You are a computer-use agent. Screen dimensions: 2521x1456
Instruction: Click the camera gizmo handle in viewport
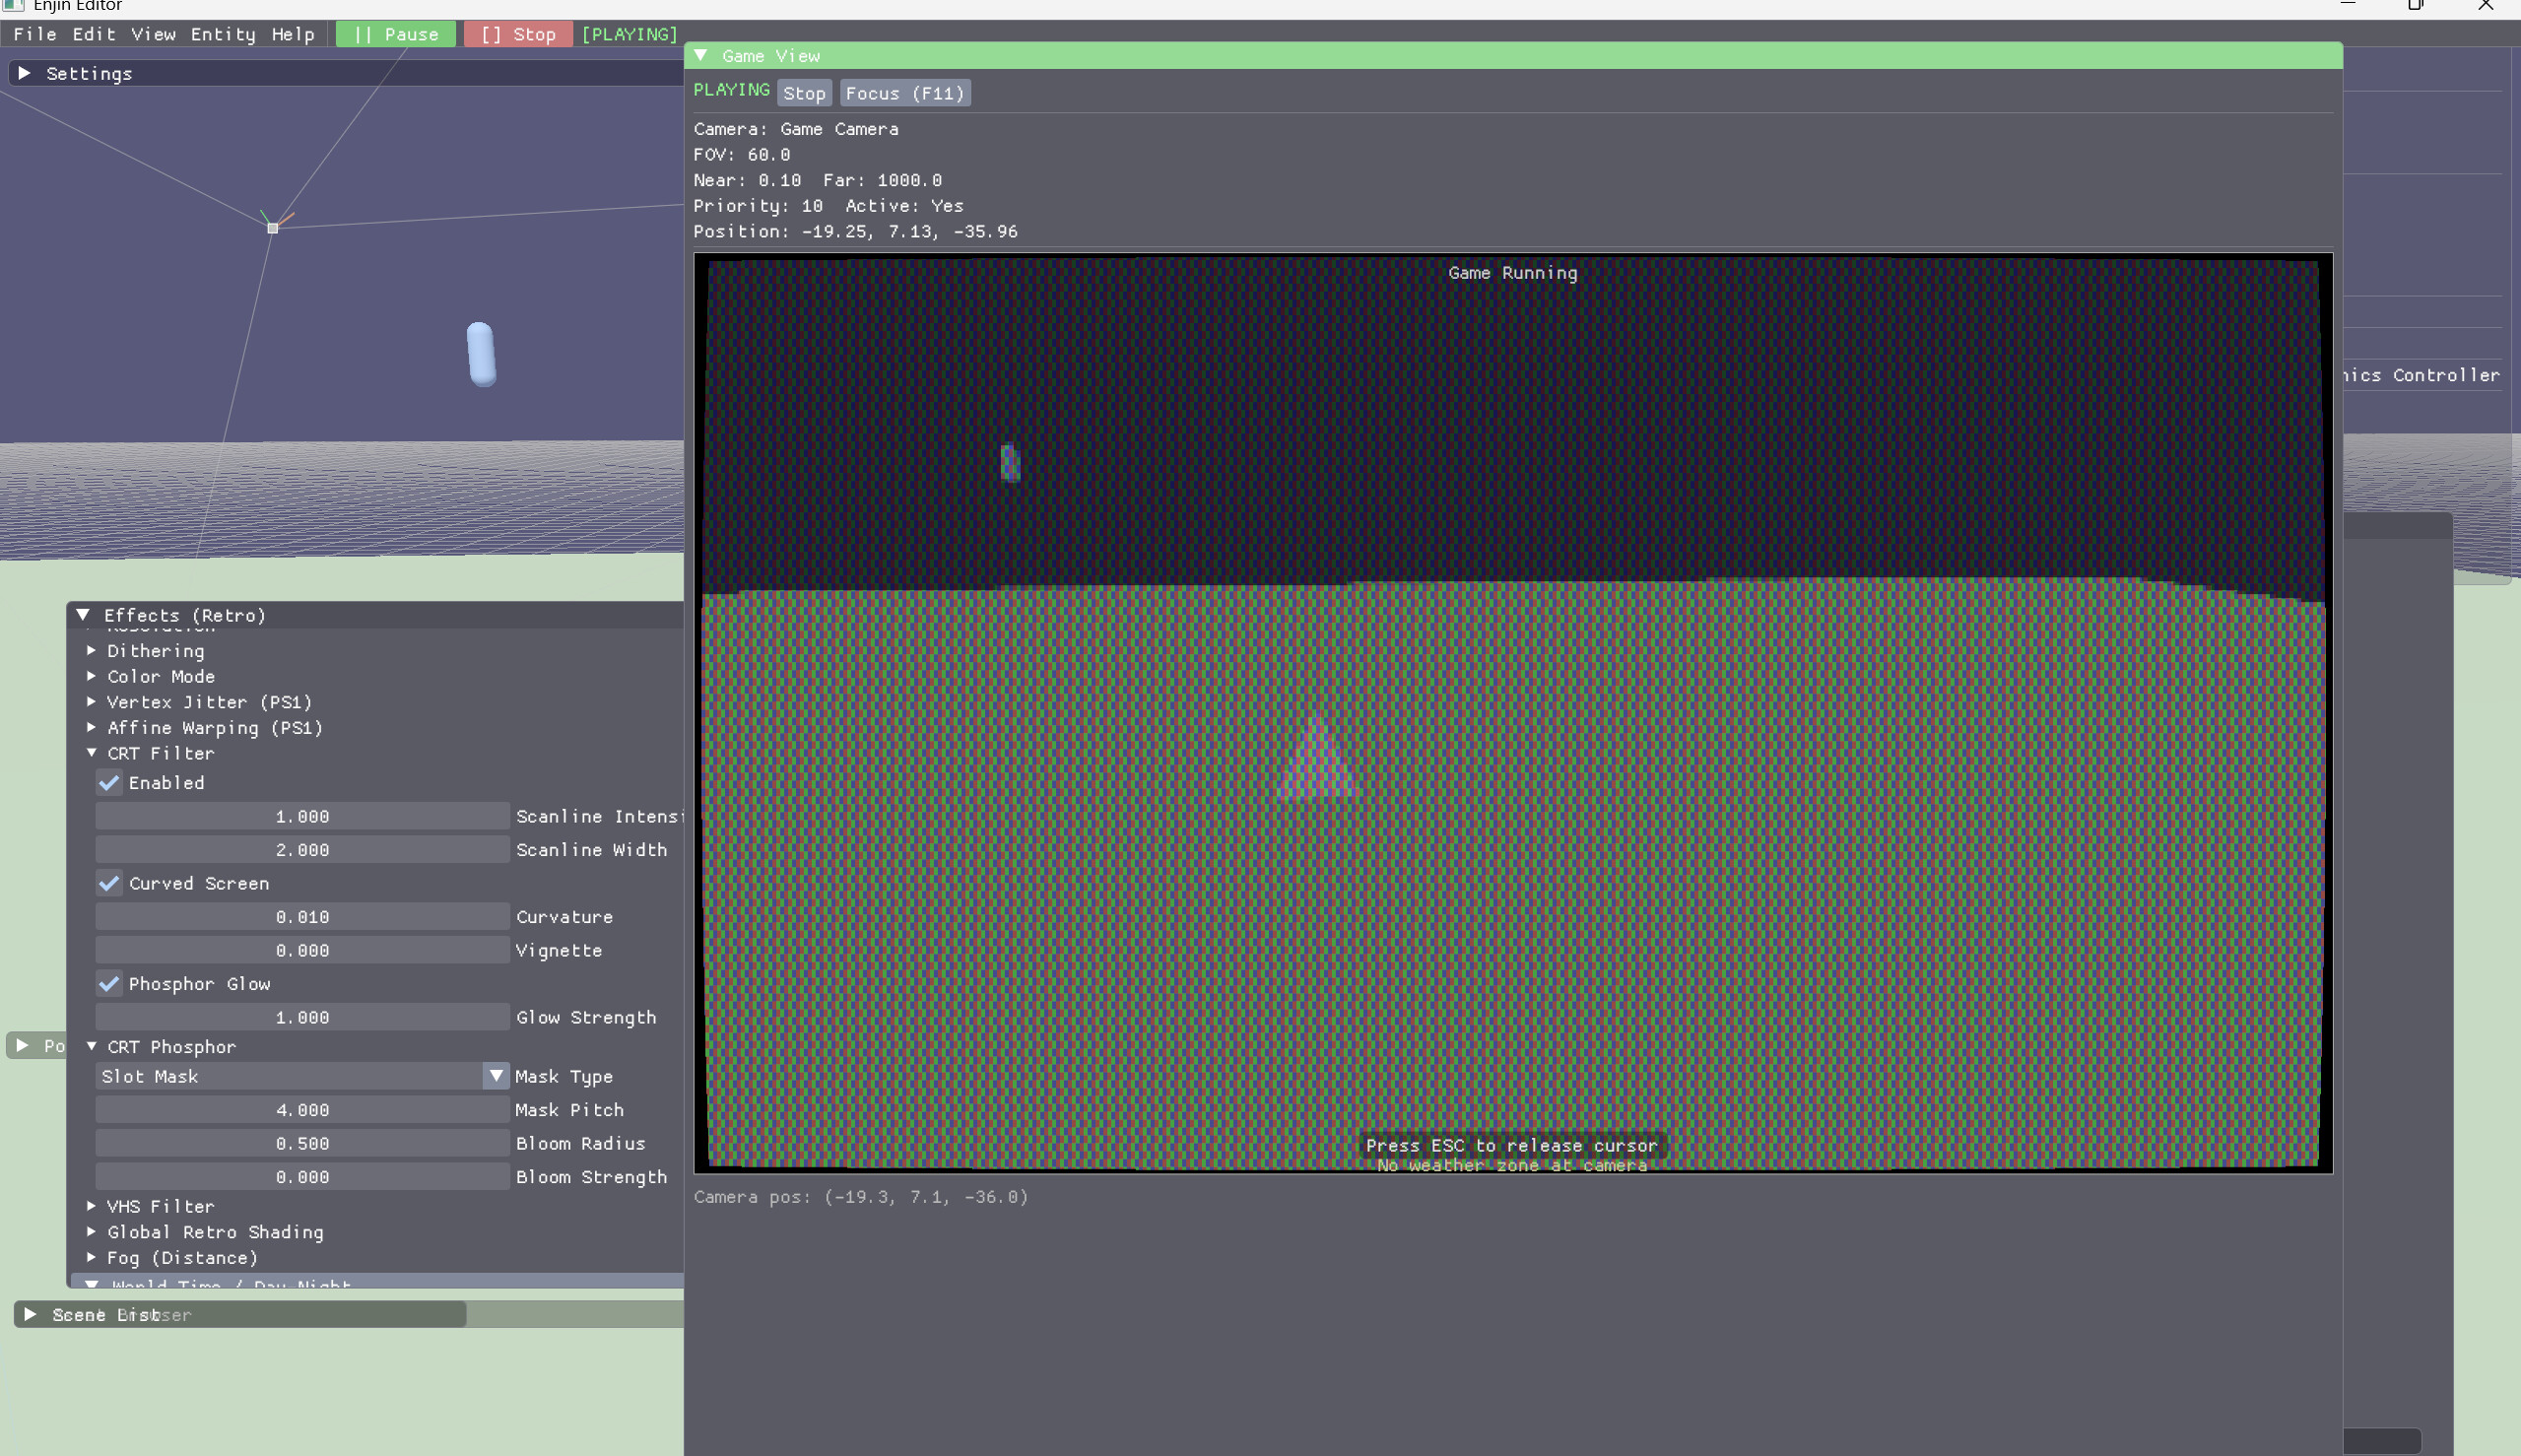(272, 228)
